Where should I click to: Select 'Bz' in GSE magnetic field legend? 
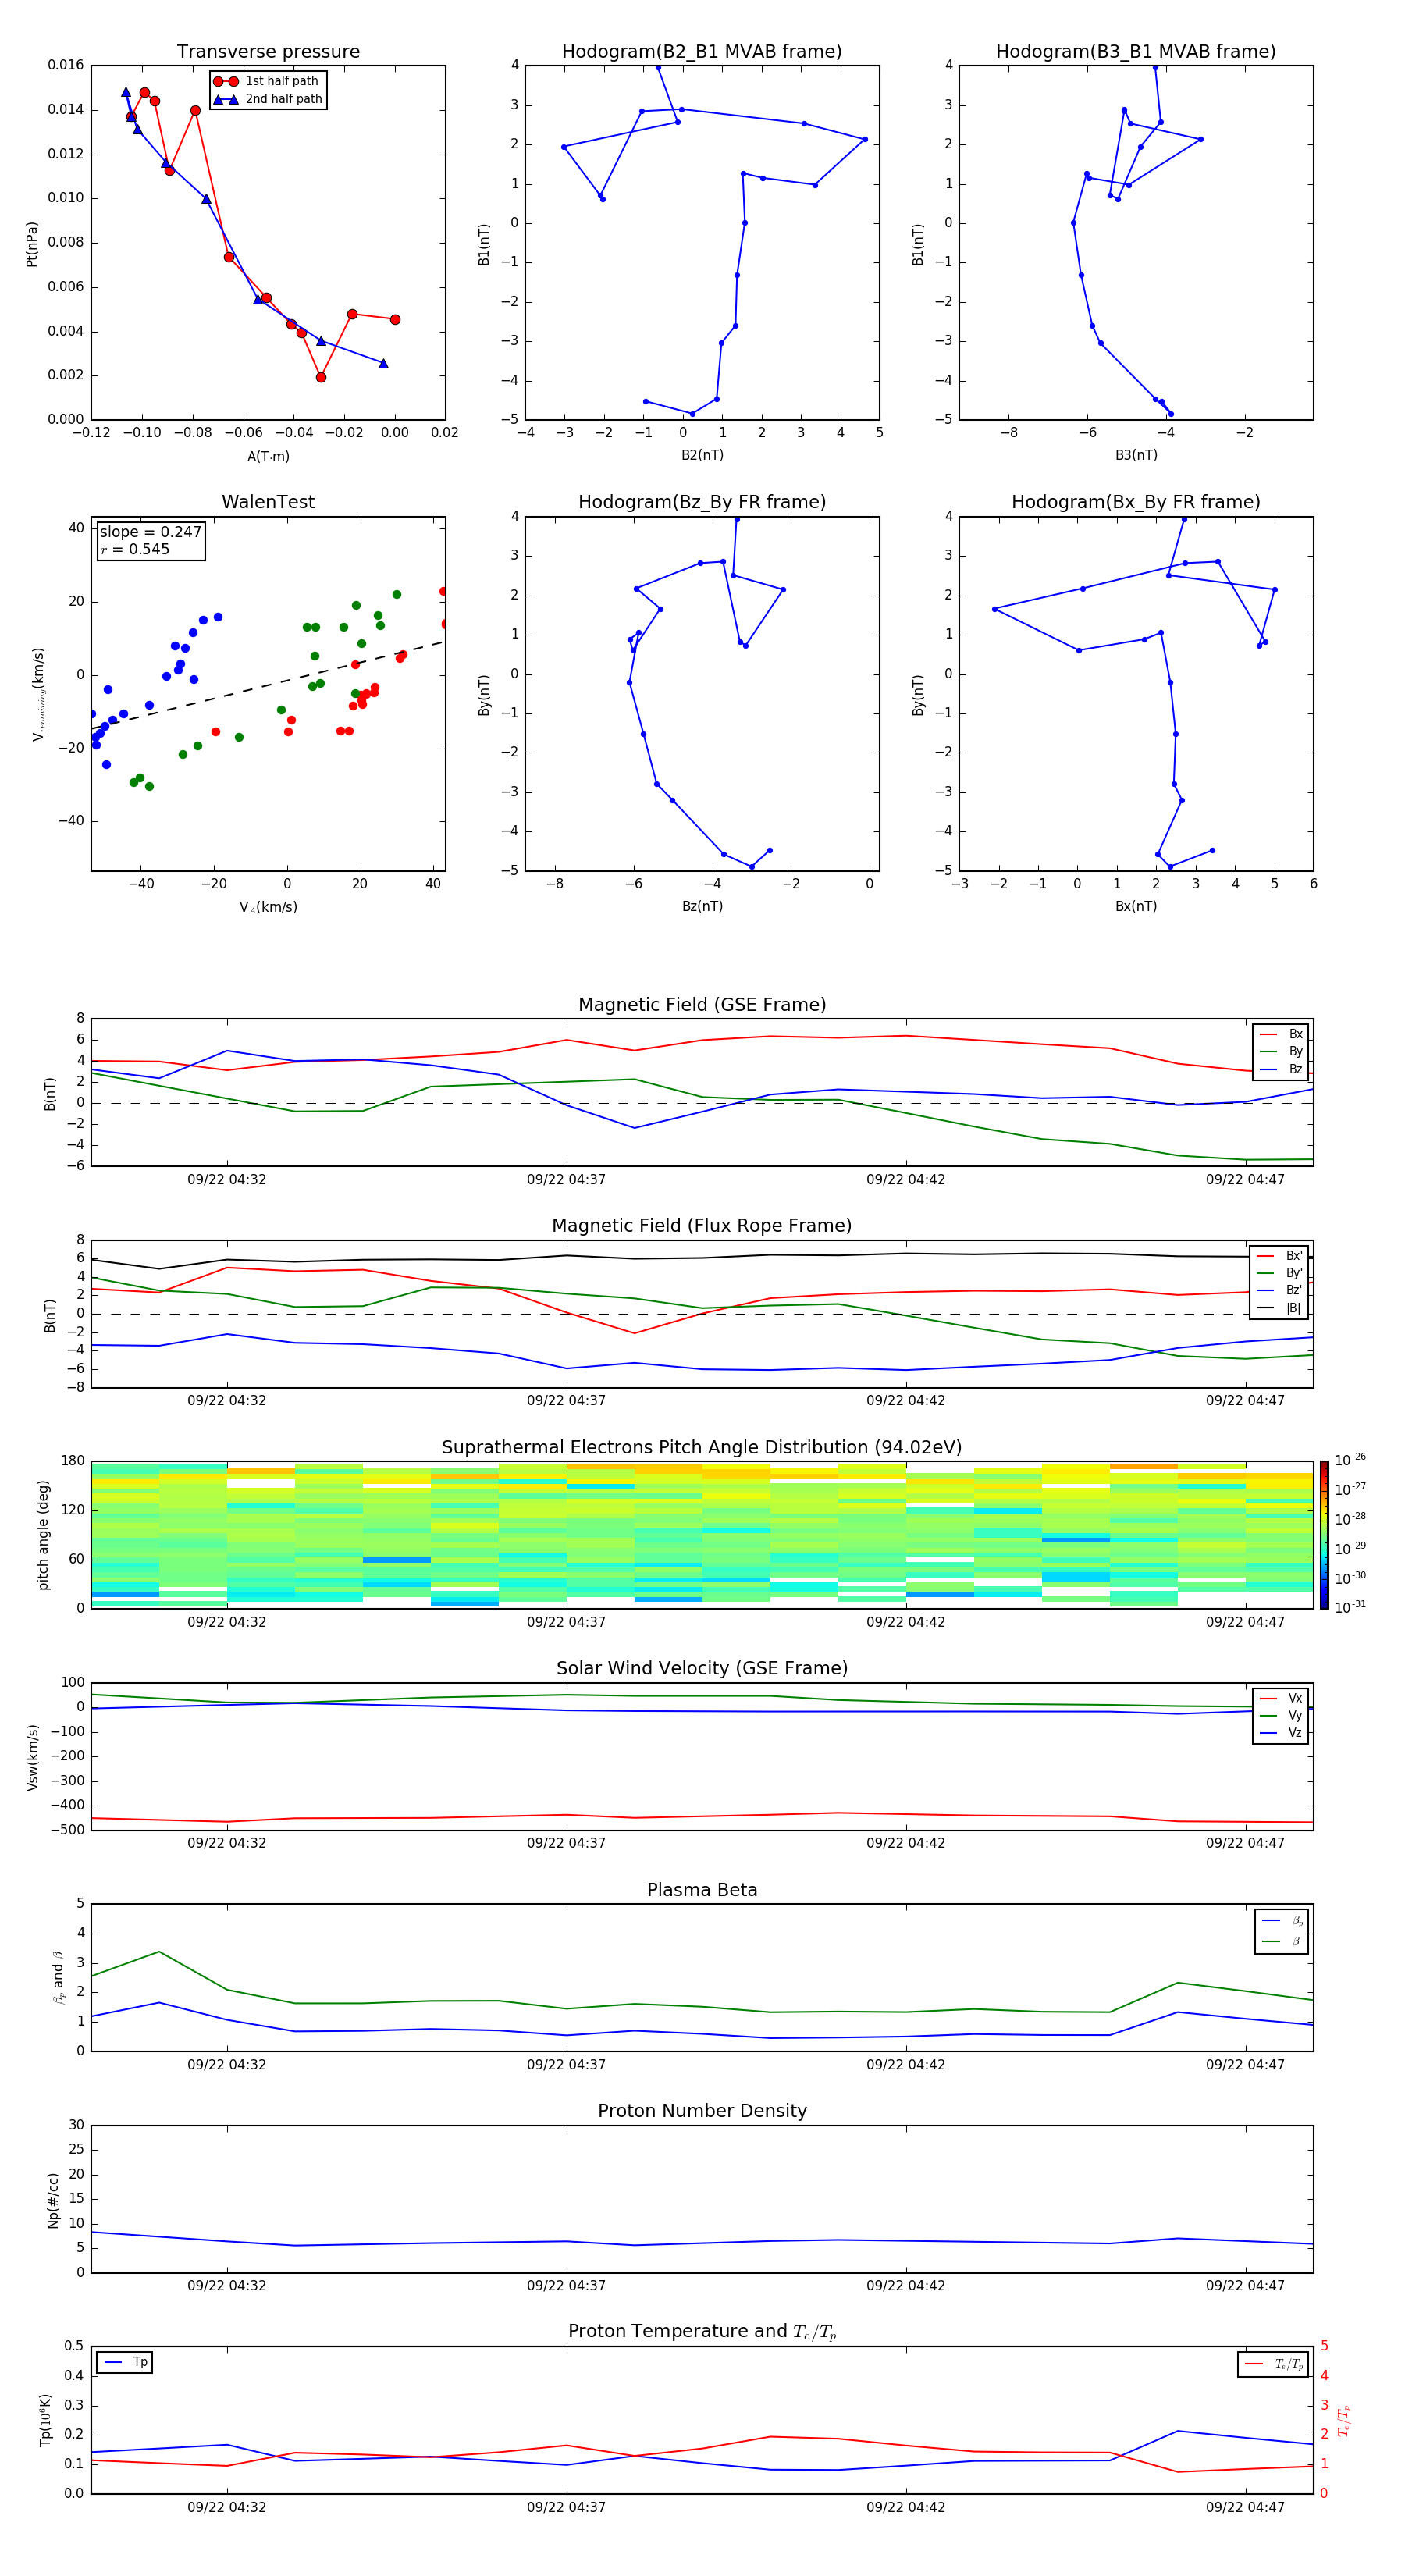click(1282, 1069)
